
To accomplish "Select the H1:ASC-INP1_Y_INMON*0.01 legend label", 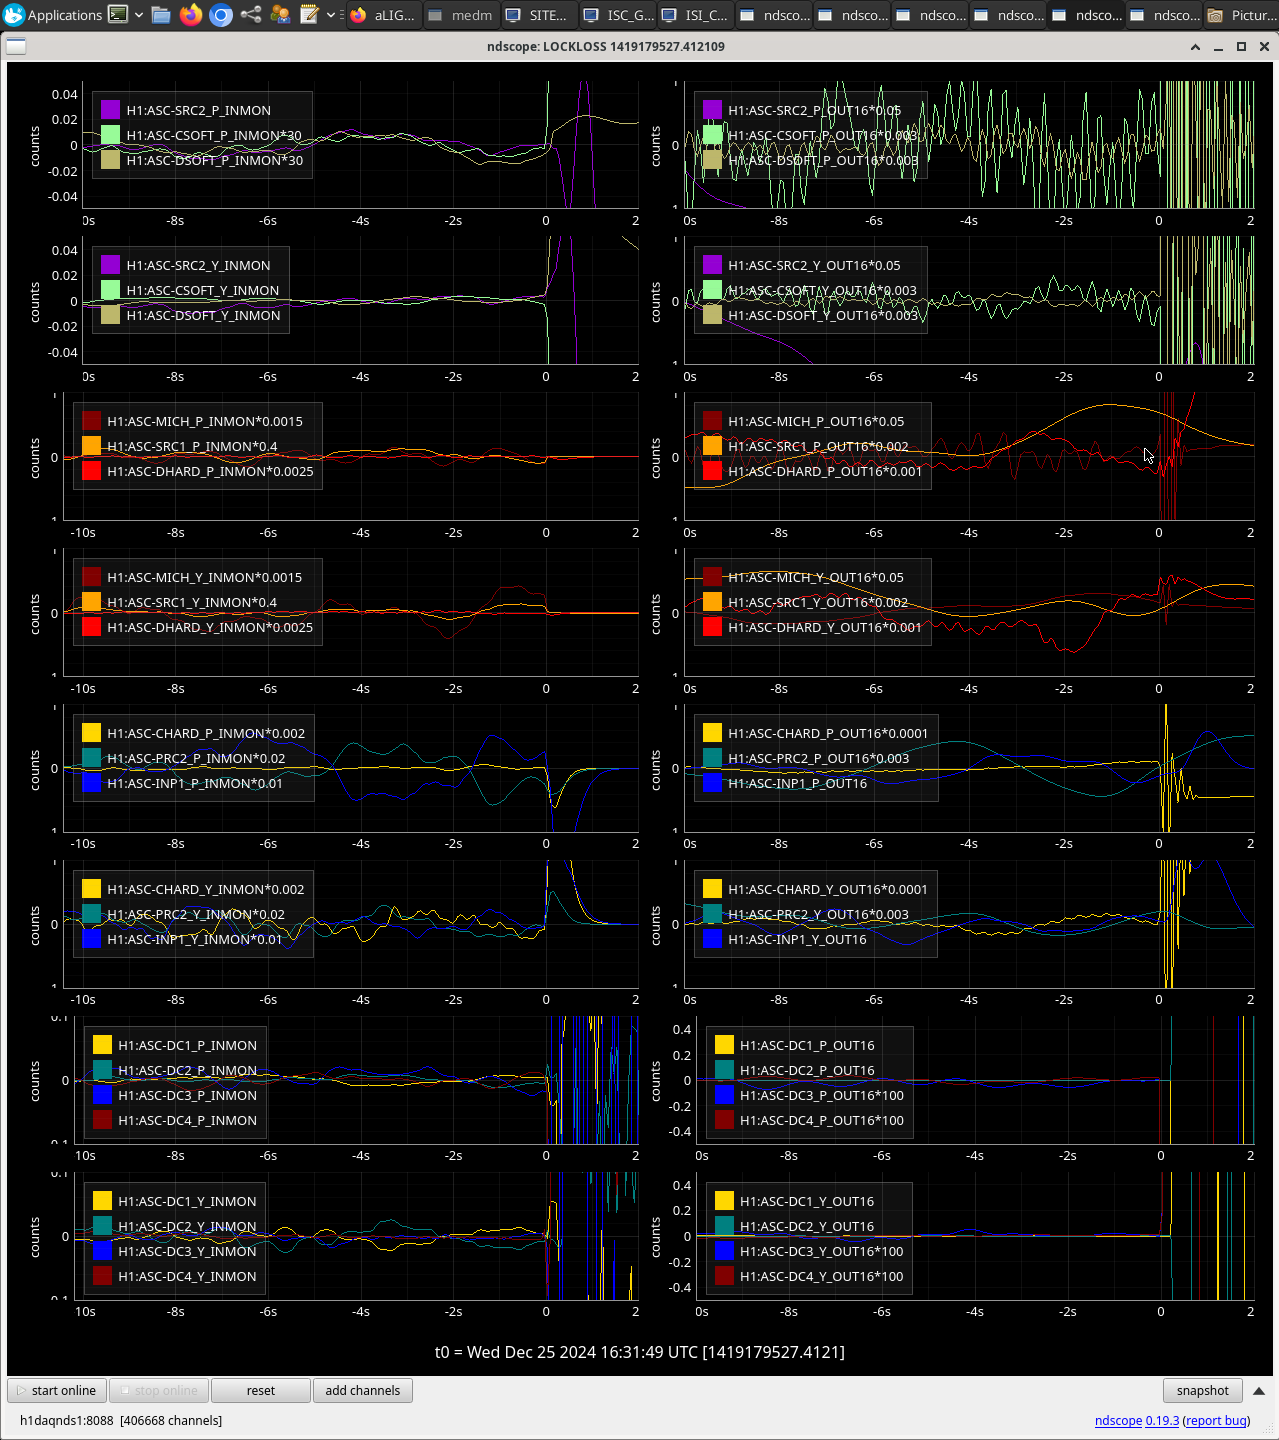I will click(x=195, y=939).
